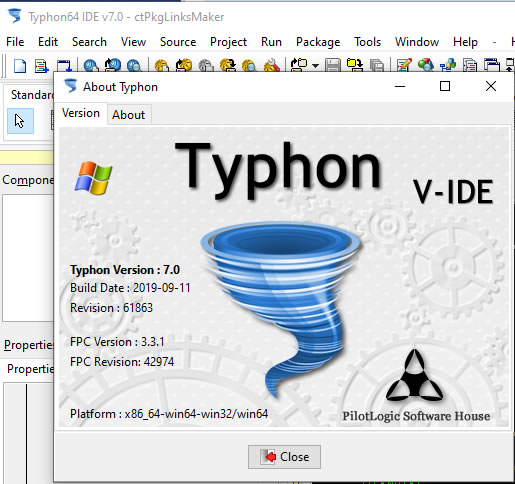The image size is (515, 484).
Task: Open the Window menu
Action: tap(417, 42)
